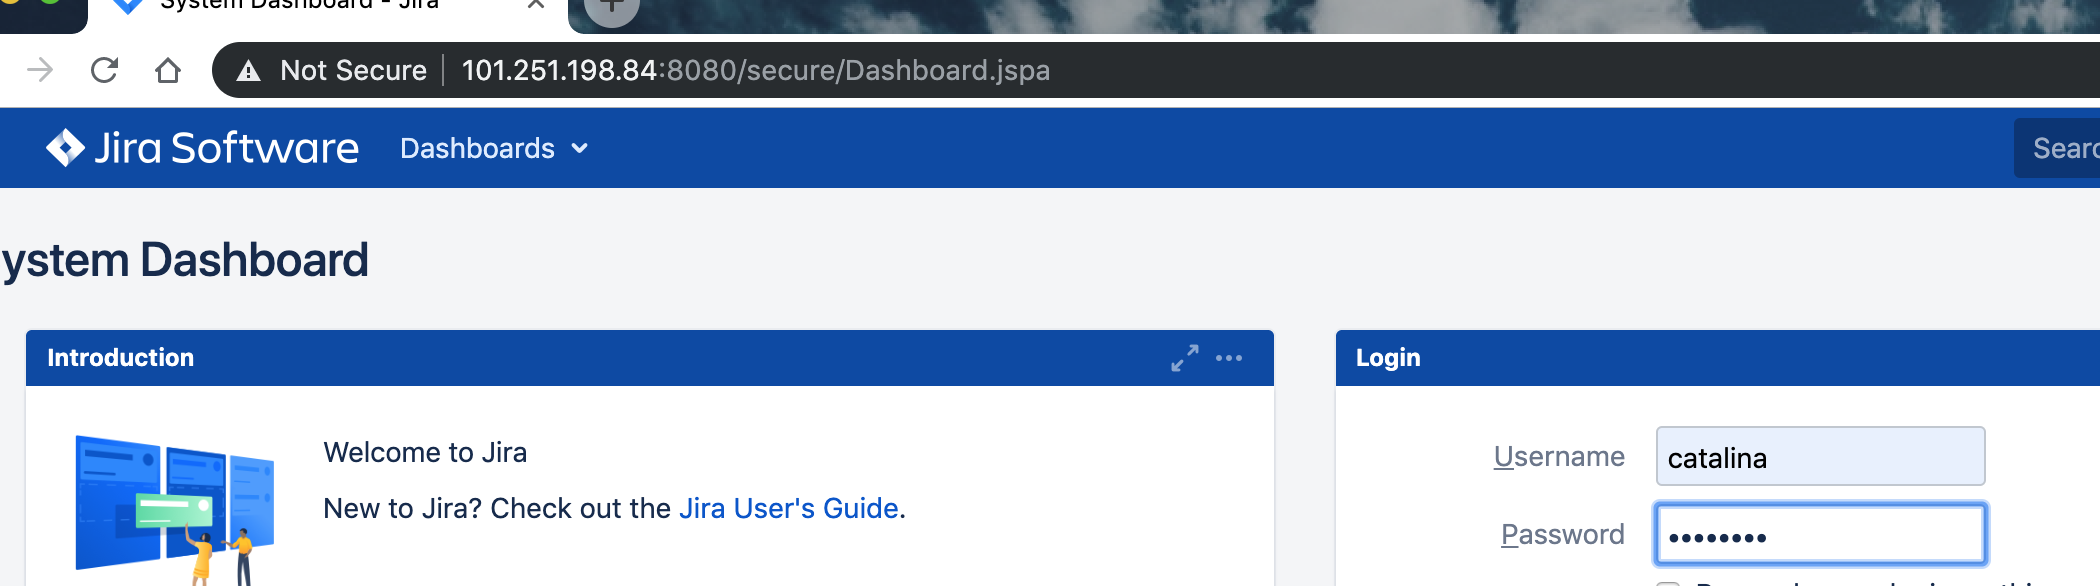Click the "Welcome to Jira" text
Screen dimensions: 2100x586
[x=425, y=452]
